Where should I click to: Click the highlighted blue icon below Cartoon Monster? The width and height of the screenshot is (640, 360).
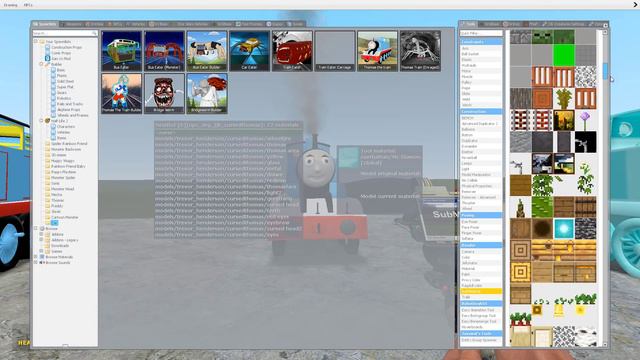pyautogui.click(x=54, y=223)
